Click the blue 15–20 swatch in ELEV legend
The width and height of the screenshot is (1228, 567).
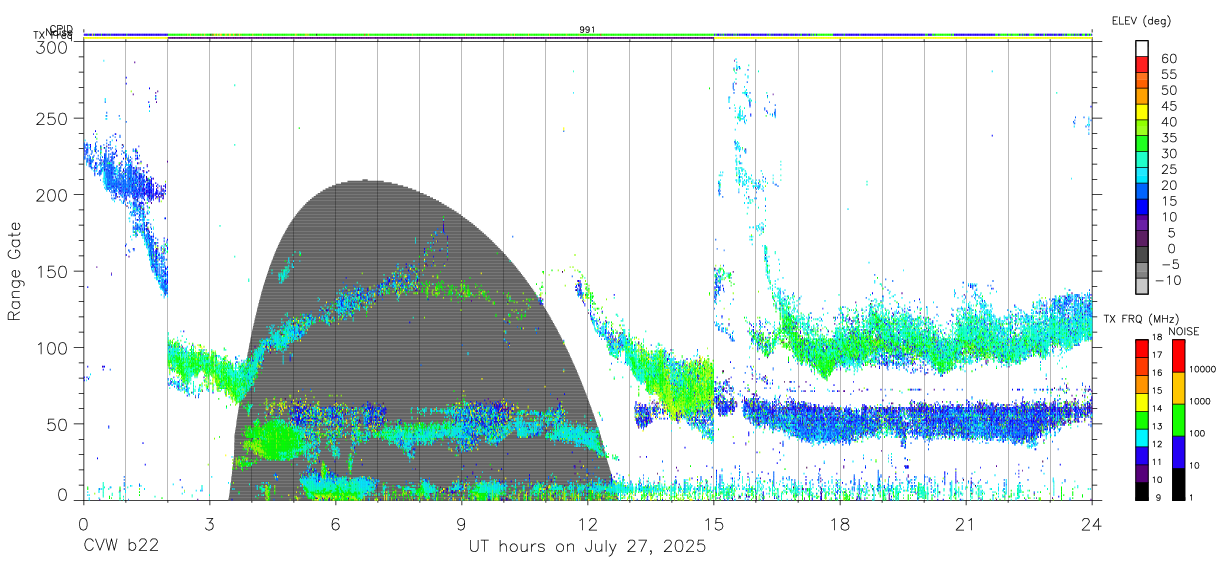point(1142,192)
